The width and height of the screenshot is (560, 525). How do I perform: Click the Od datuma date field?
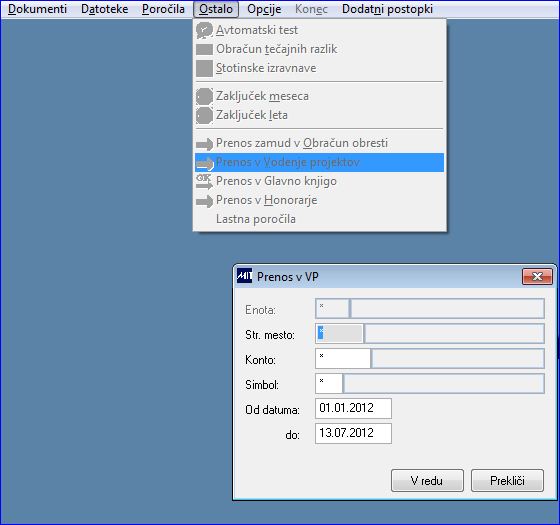tap(353, 408)
